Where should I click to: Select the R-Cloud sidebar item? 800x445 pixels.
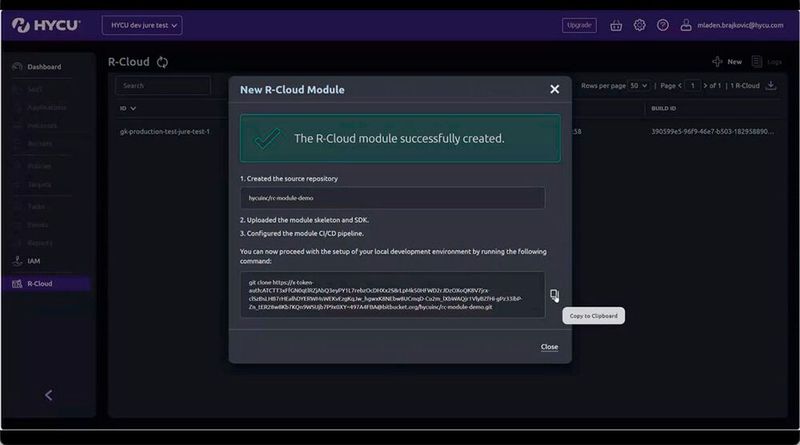tap(46, 284)
